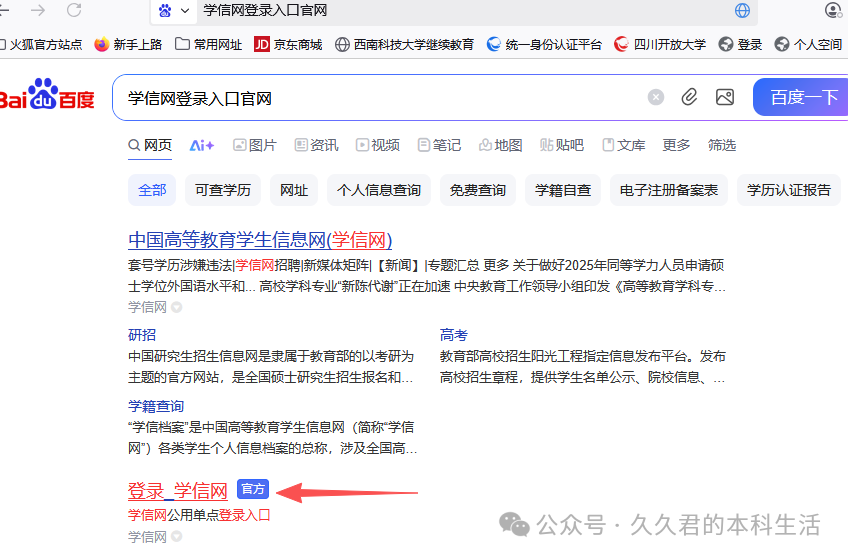The width and height of the screenshot is (848, 559).
Task: Select the 个人信息查询 filter chip
Action: (x=379, y=190)
